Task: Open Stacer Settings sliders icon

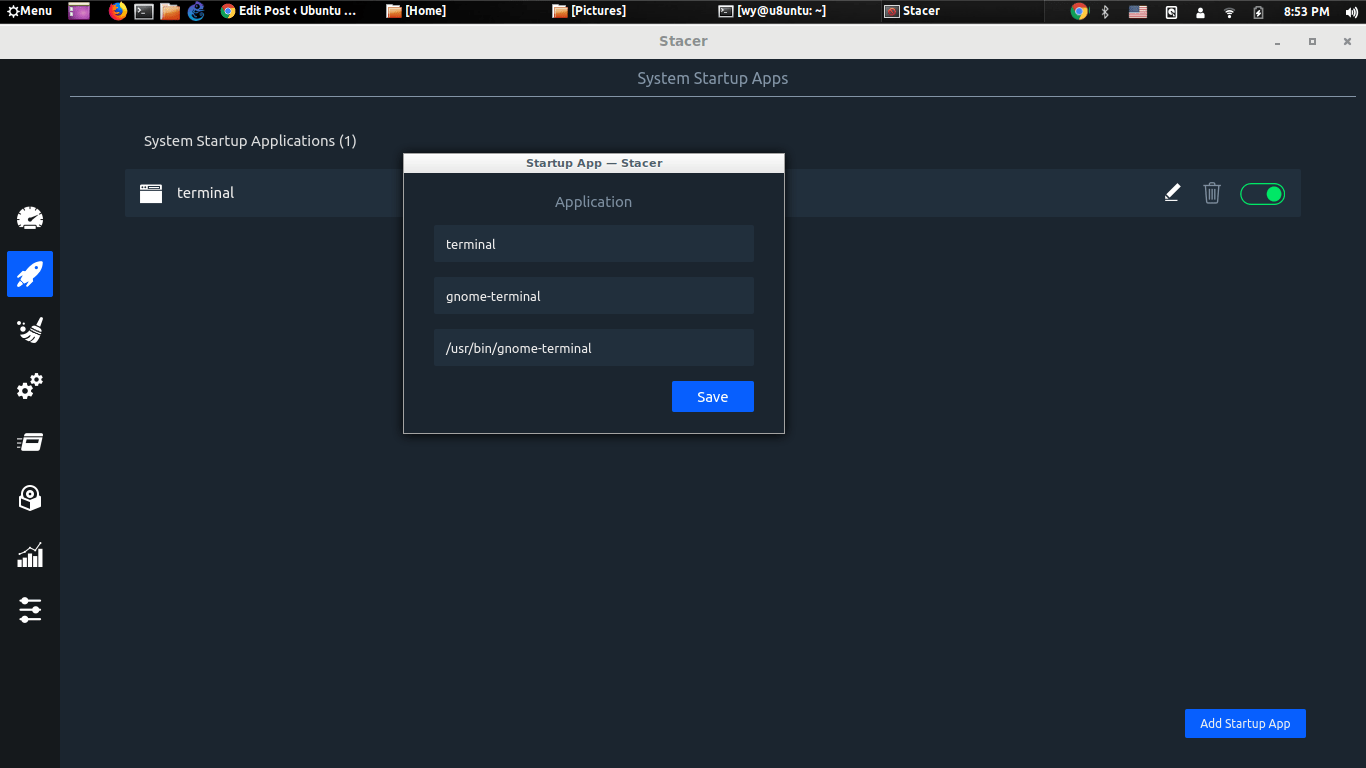Action: 30,610
